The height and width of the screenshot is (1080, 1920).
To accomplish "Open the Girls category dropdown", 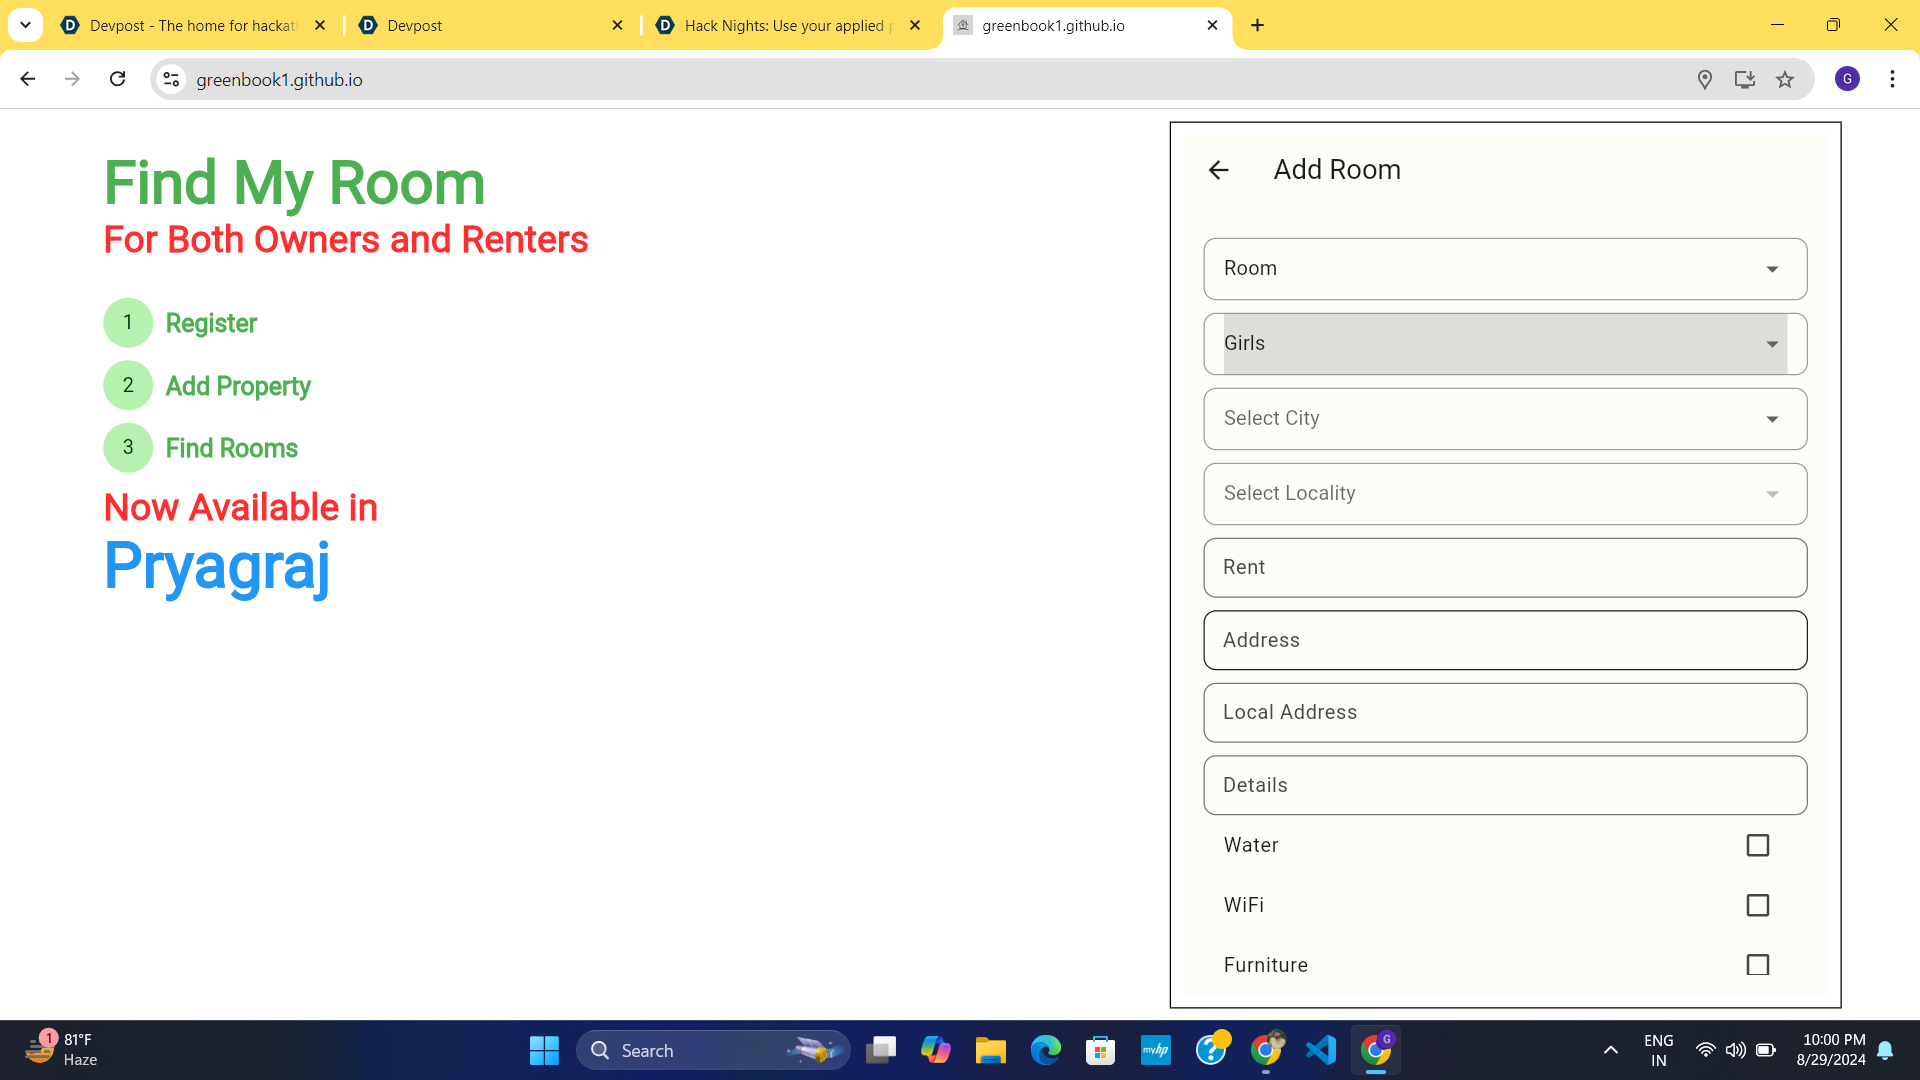I will coord(1504,344).
